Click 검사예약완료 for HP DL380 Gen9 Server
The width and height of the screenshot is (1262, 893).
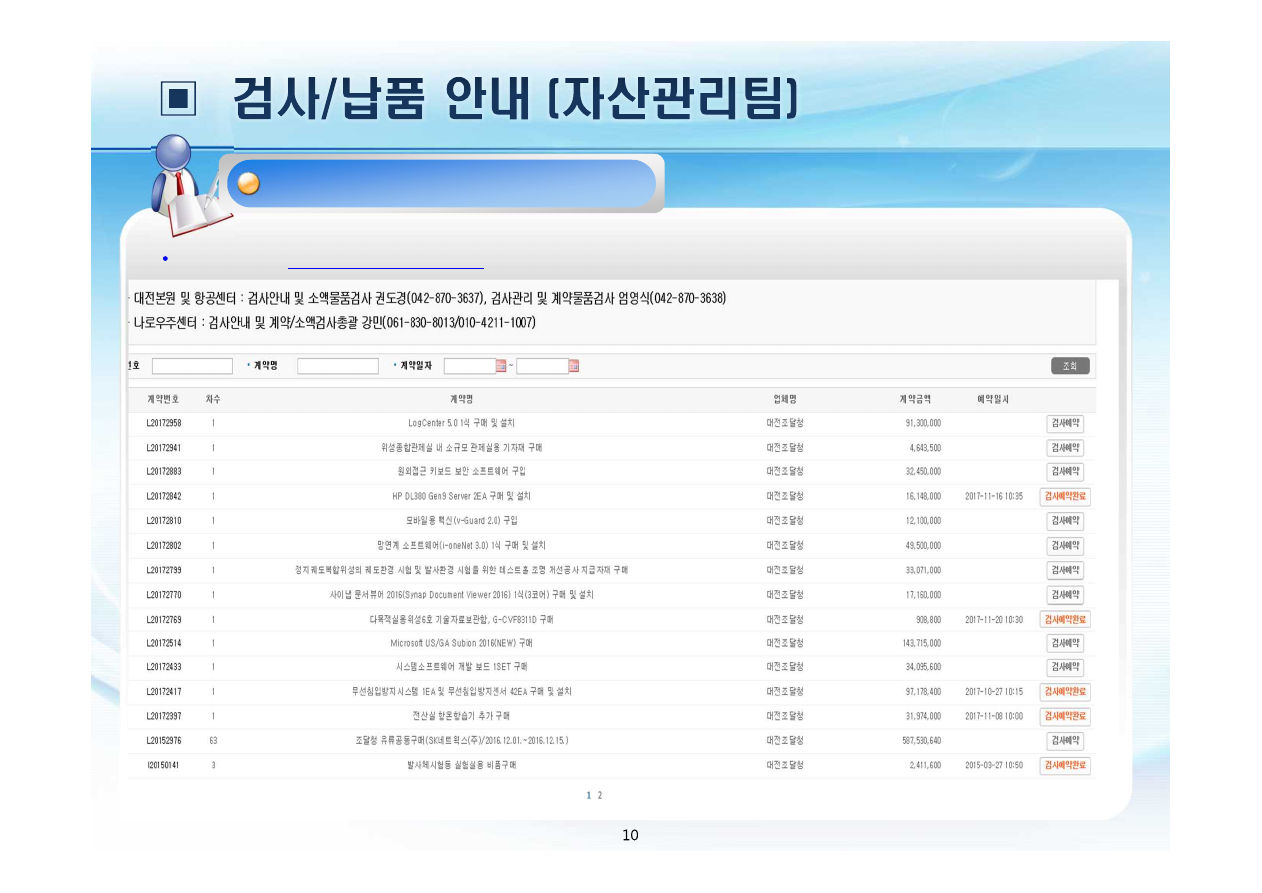1065,496
